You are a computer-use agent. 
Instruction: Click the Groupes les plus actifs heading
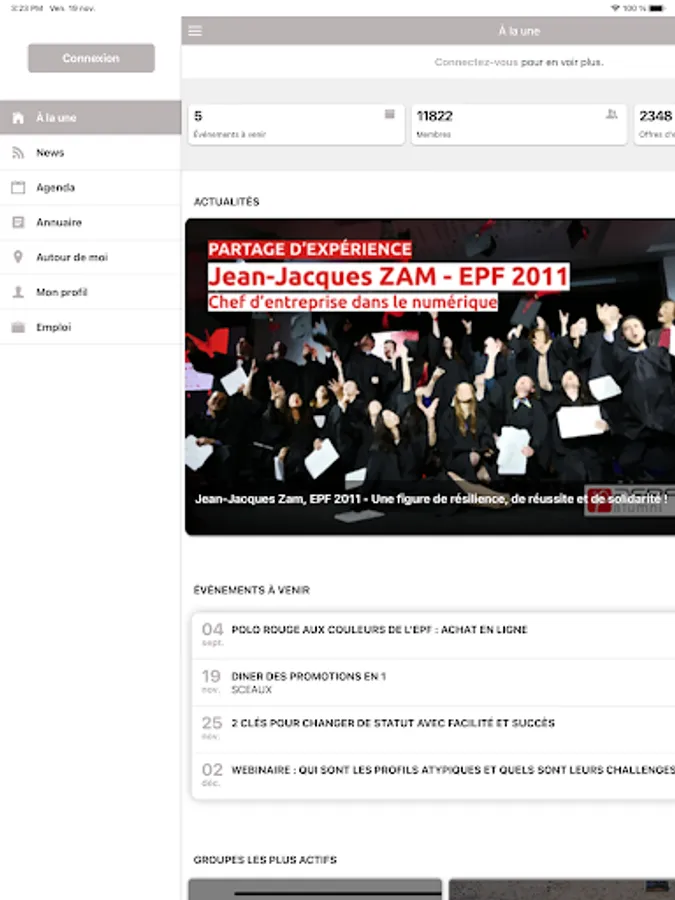(x=265, y=860)
